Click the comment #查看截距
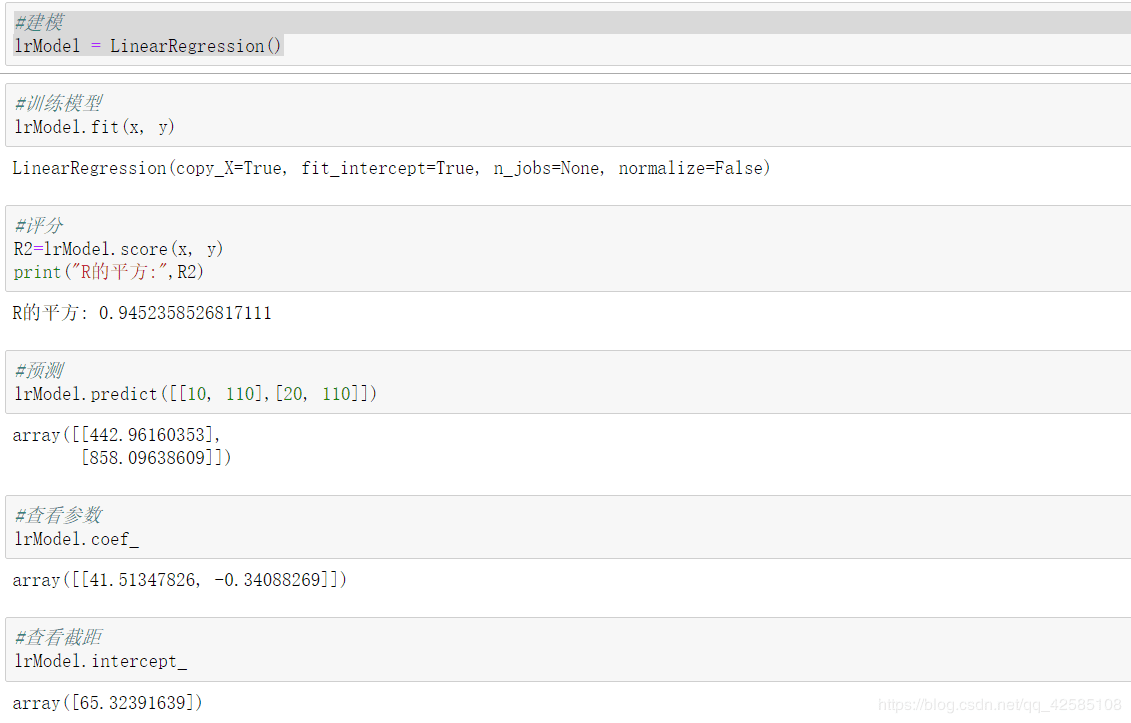This screenshot has height=723, width=1131. [58, 638]
